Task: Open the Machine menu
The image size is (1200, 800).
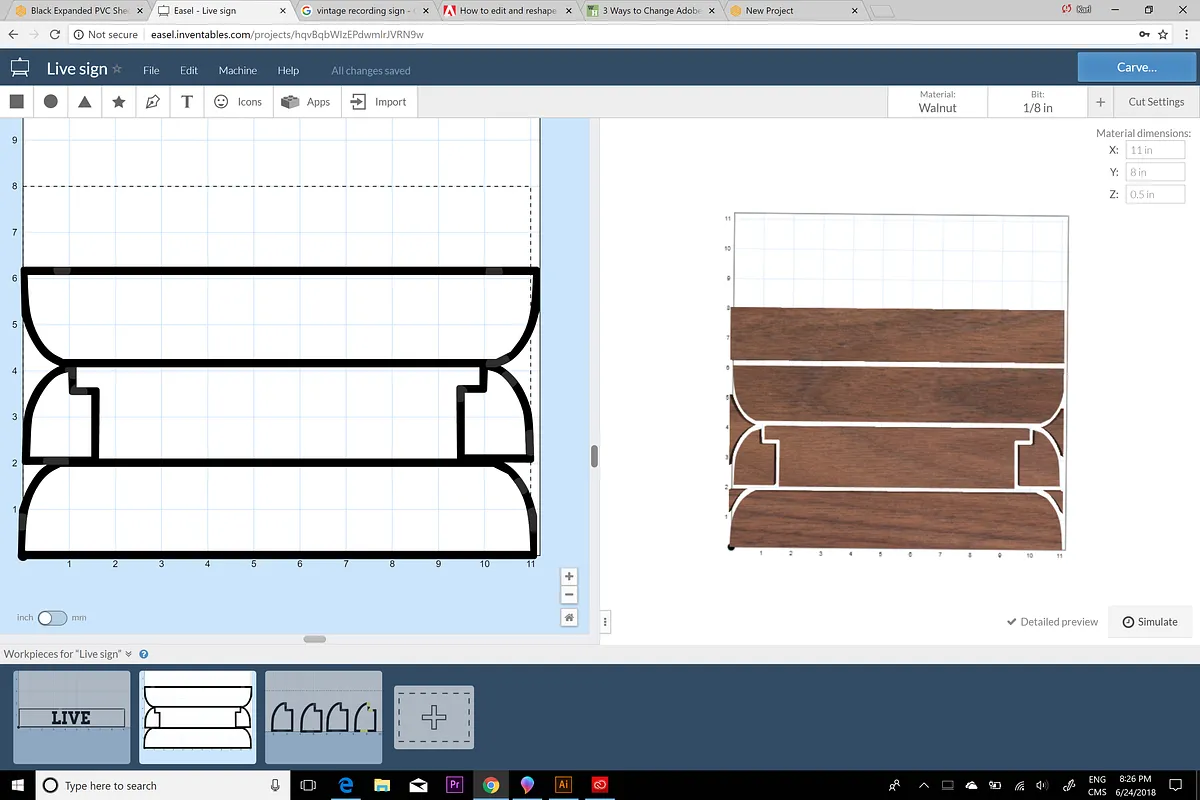Action: pyautogui.click(x=238, y=71)
